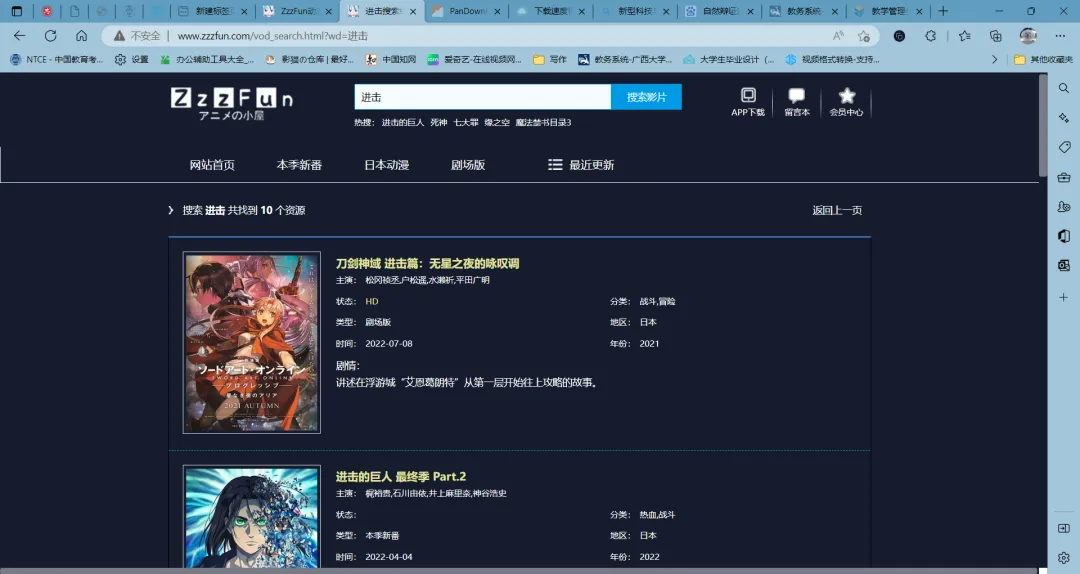This screenshot has width=1080, height=574.
Task: Open the 写作 bookmarks folder
Action: 550,59
